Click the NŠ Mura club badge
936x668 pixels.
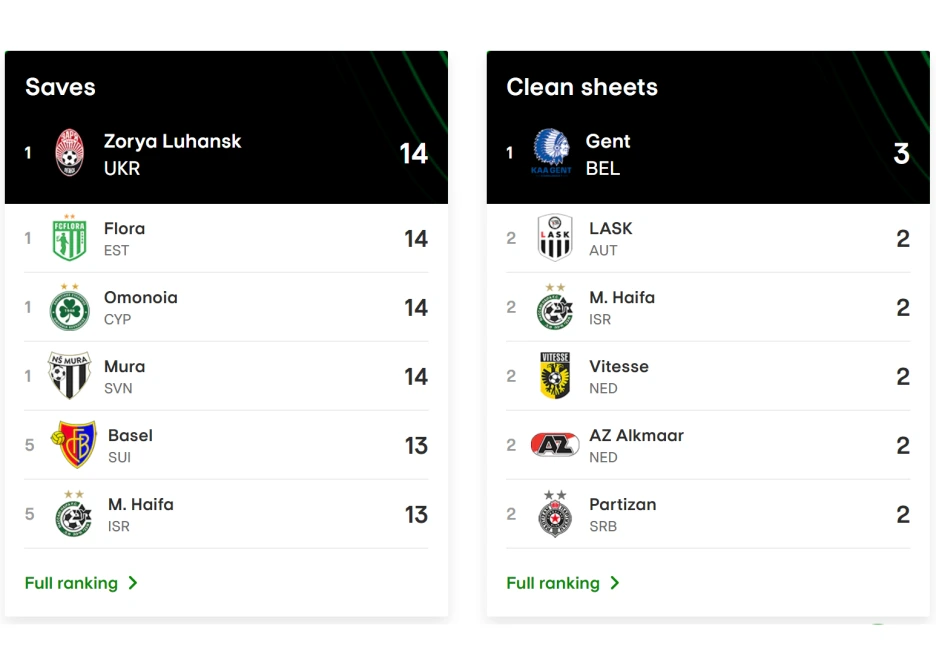pos(69,376)
